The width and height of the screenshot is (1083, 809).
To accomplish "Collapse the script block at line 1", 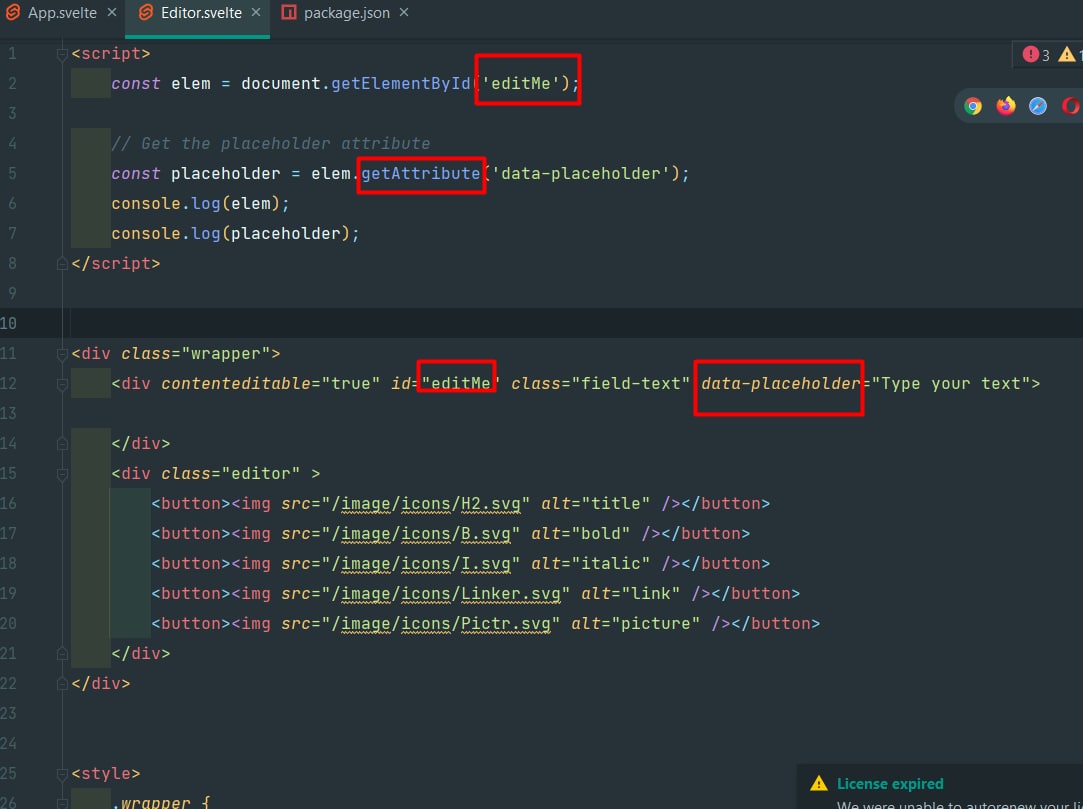I will [x=61, y=54].
